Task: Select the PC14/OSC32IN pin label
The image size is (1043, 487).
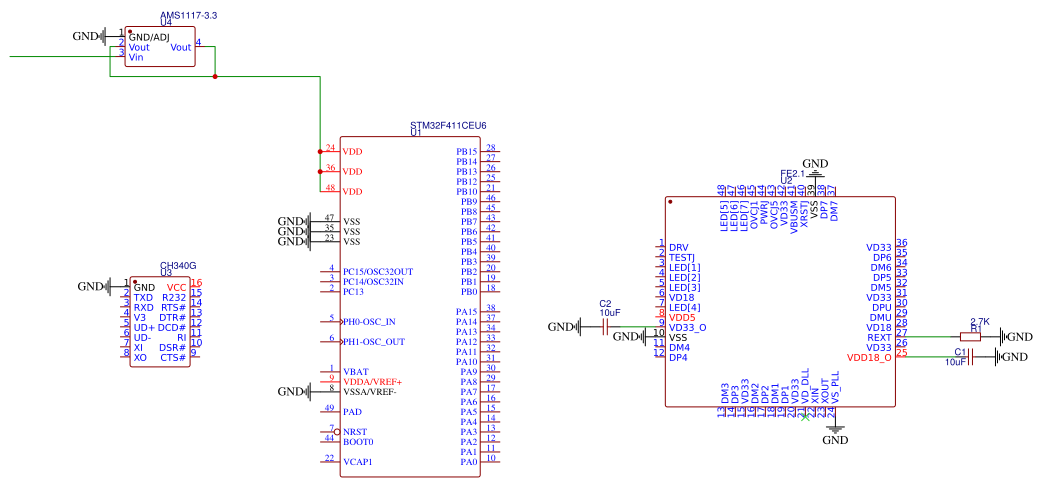Action: [375, 282]
